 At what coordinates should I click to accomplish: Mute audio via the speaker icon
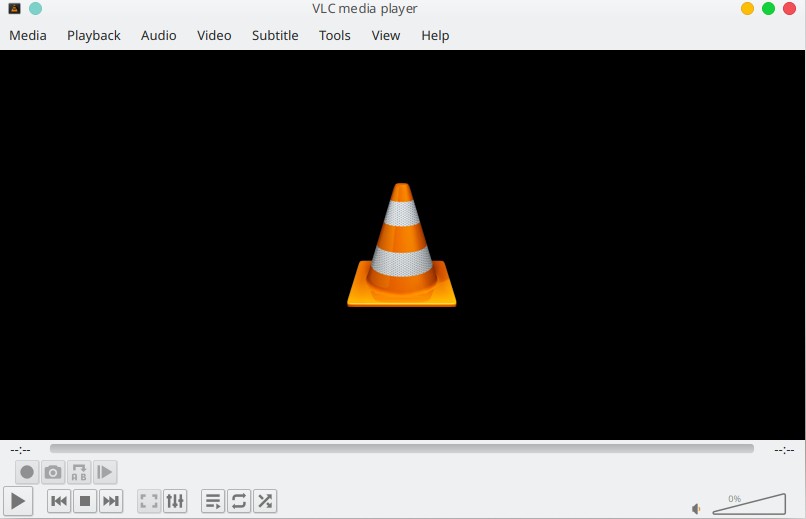pyautogui.click(x=696, y=509)
